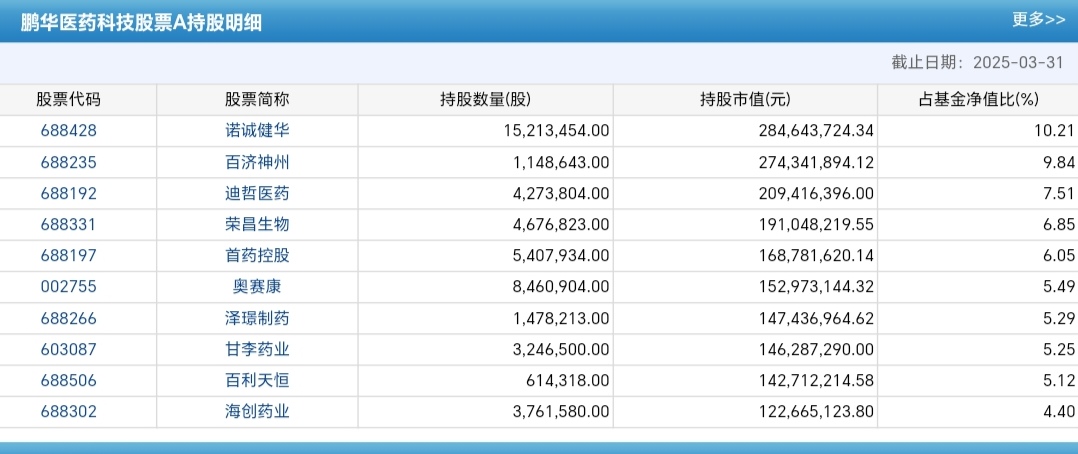Click the 持股市值(元) column header
The image size is (1078, 454).
pos(745,99)
